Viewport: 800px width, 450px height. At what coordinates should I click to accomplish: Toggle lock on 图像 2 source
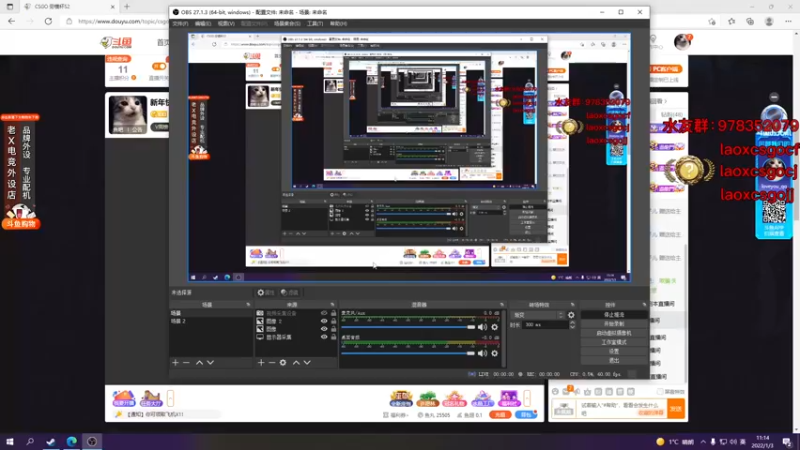pyautogui.click(x=333, y=321)
